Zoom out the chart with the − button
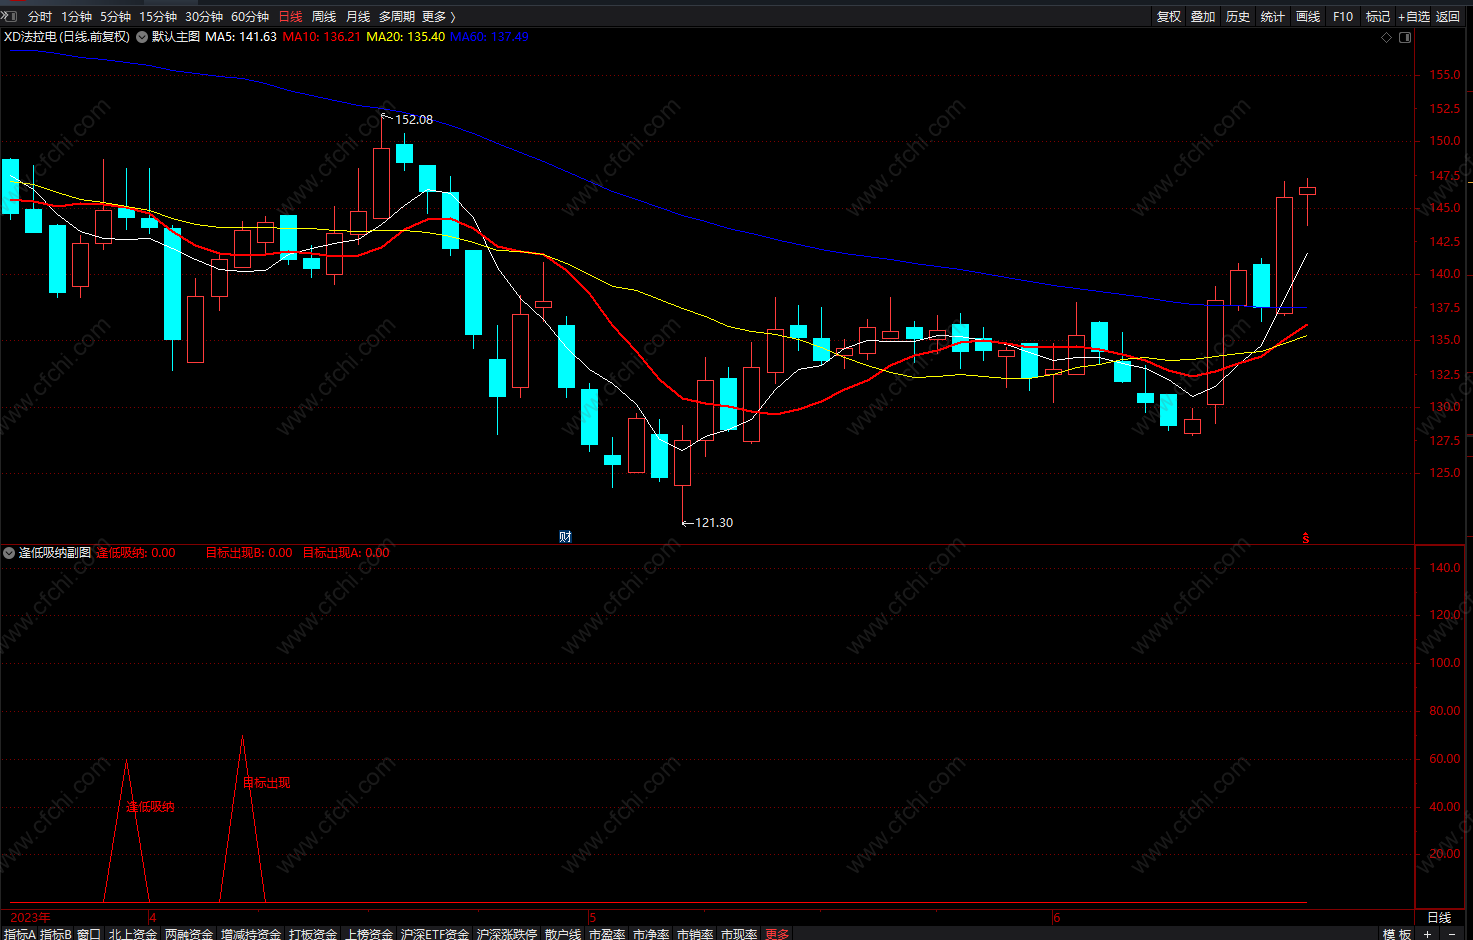 pyautogui.click(x=1452, y=934)
